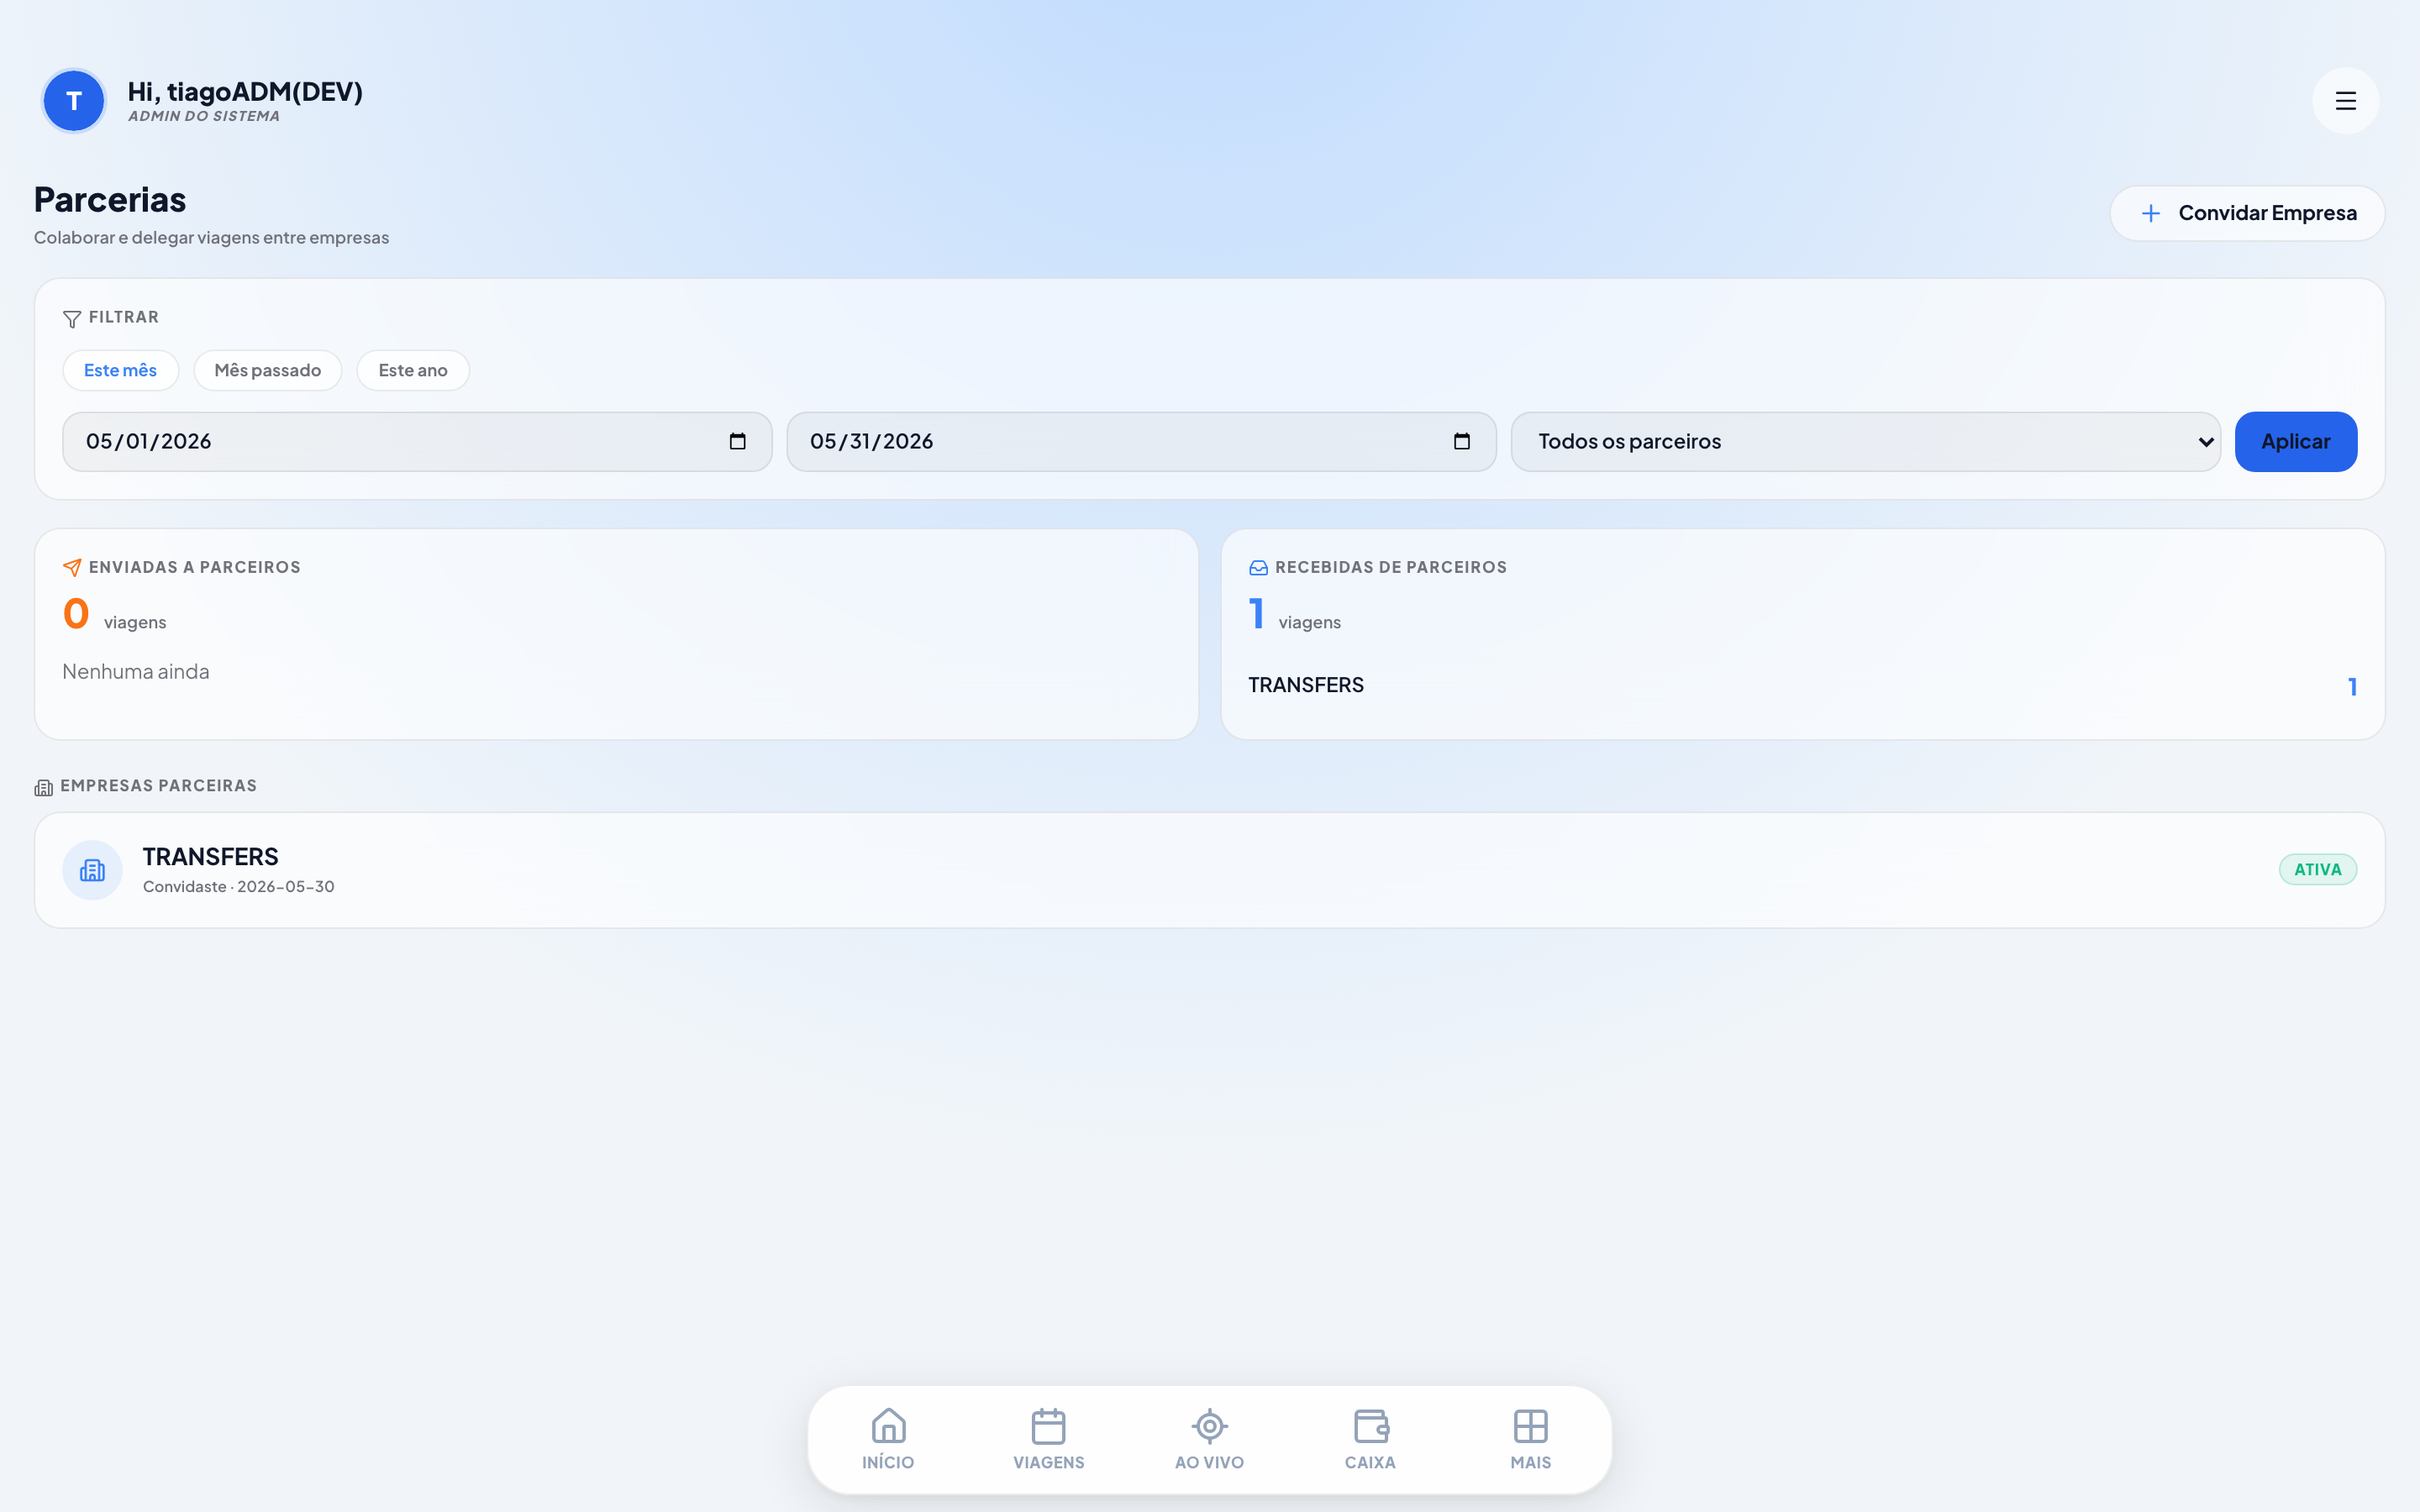Click the Empresas Parceiras building icon
The height and width of the screenshot is (1512, 2420).
click(44, 788)
